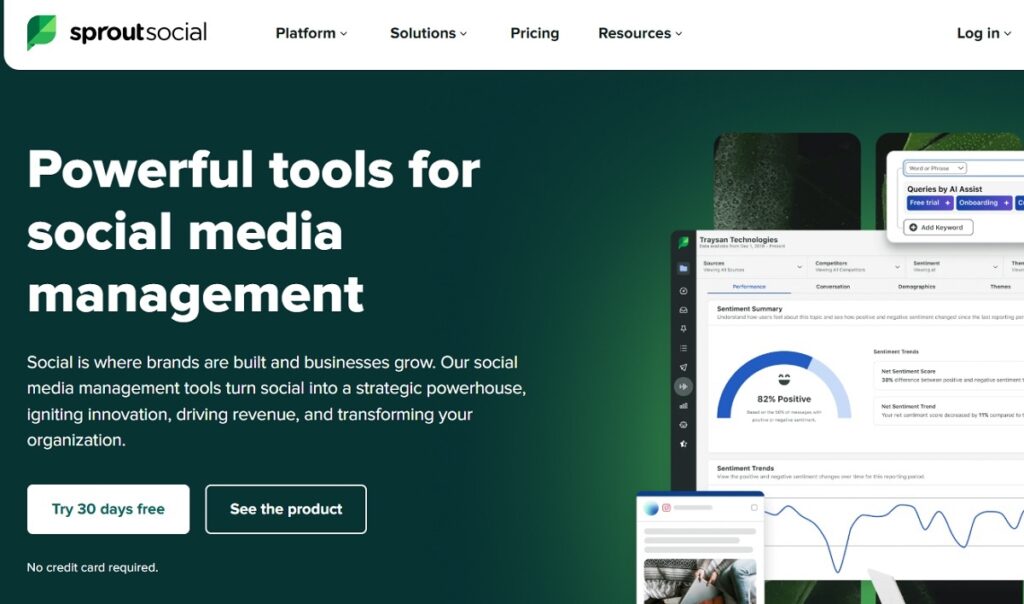Image resolution: width=1024 pixels, height=604 pixels.
Task: Click the Queries by AI Assist label
Action: click(944, 189)
